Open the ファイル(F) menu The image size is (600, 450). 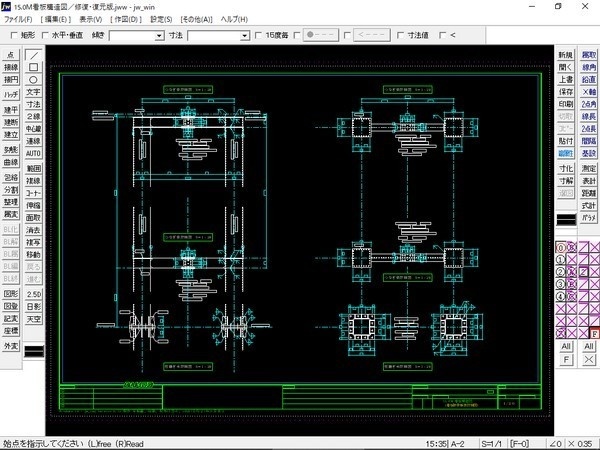pyautogui.click(x=18, y=19)
